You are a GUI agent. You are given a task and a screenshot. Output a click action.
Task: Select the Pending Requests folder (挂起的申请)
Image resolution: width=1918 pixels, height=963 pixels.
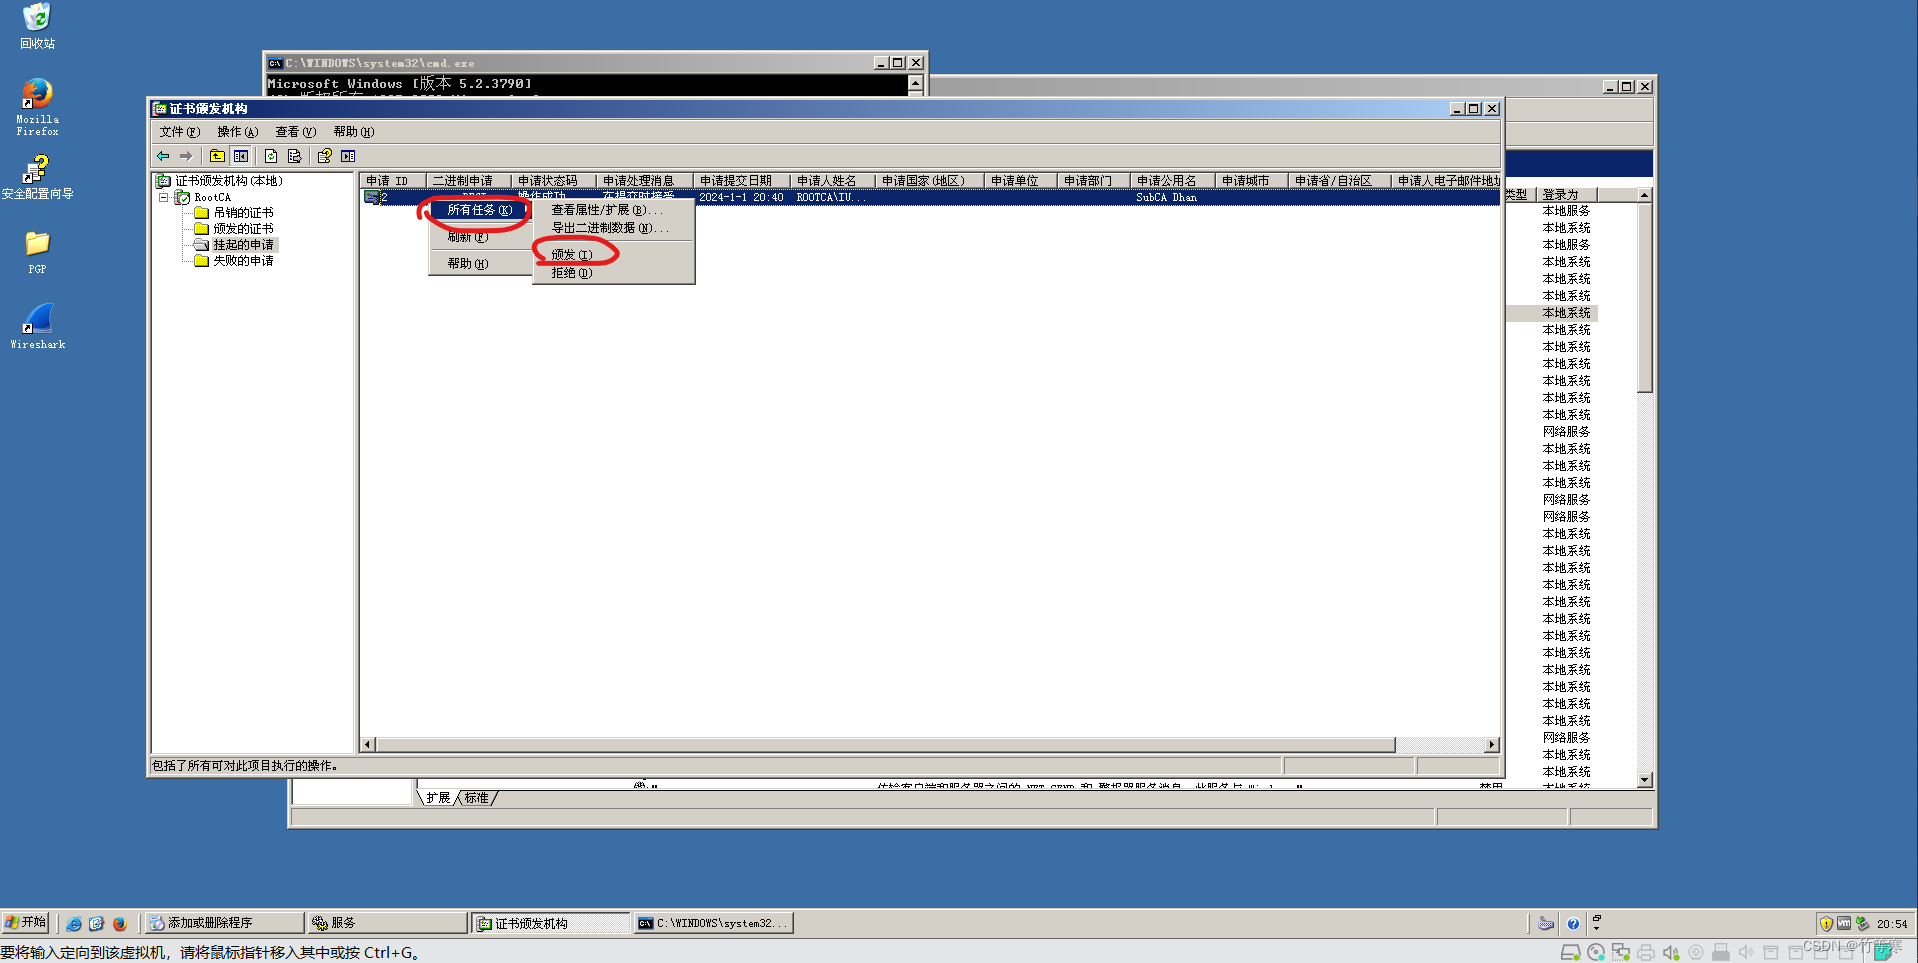click(x=243, y=245)
